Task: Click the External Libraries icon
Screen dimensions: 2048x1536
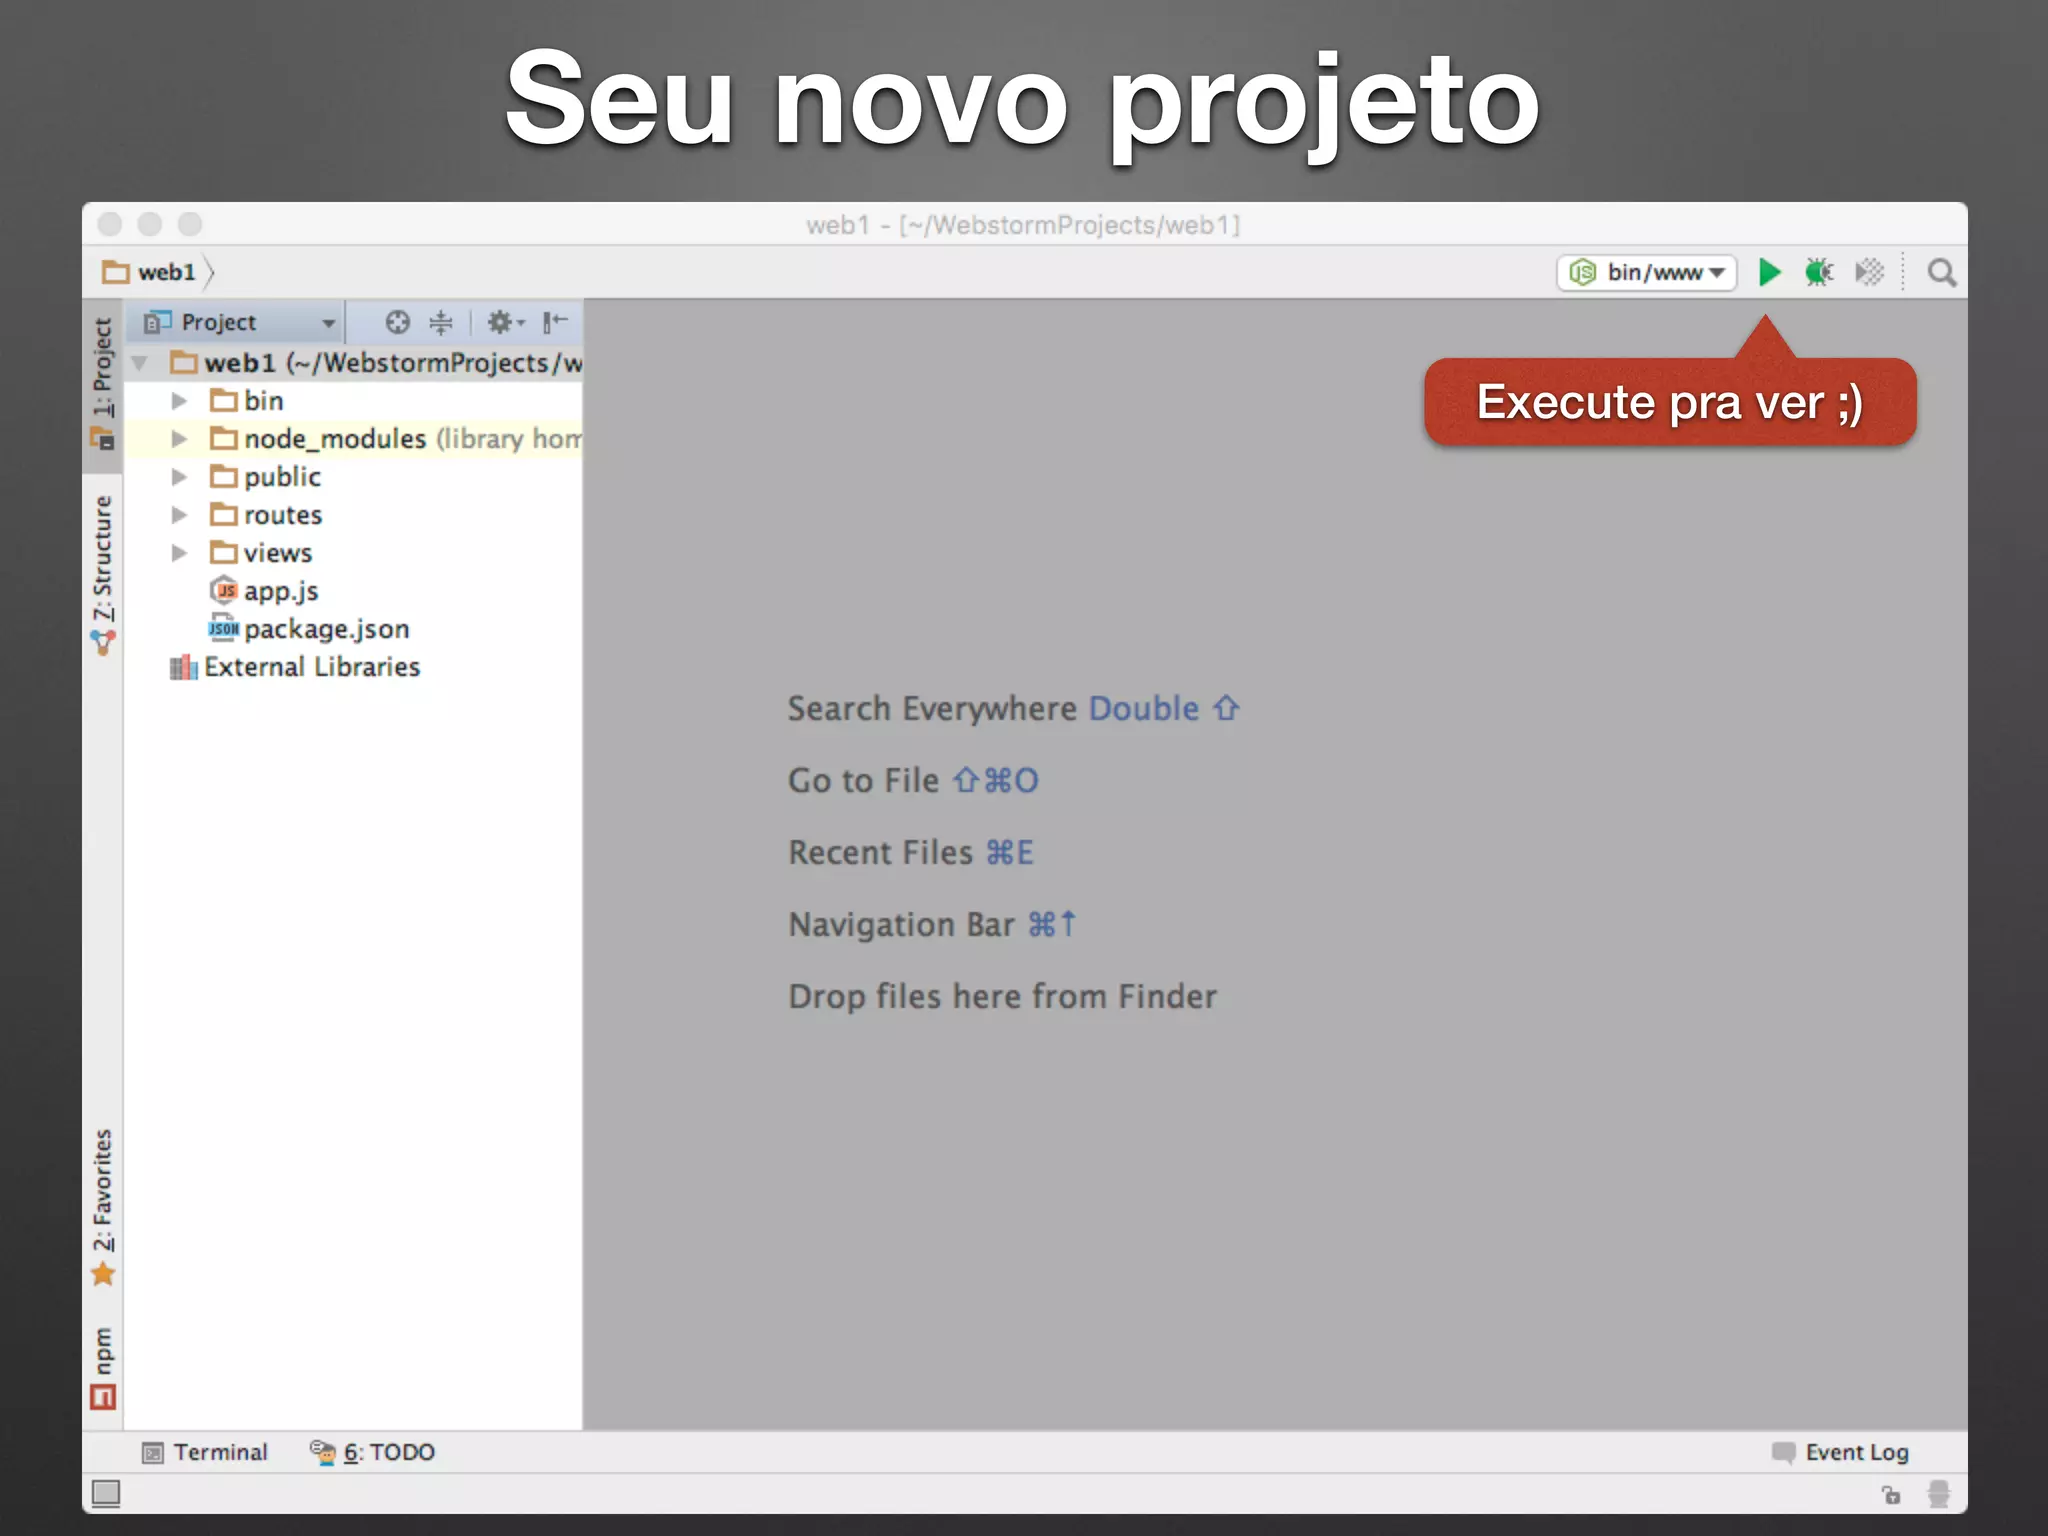Action: 184,667
